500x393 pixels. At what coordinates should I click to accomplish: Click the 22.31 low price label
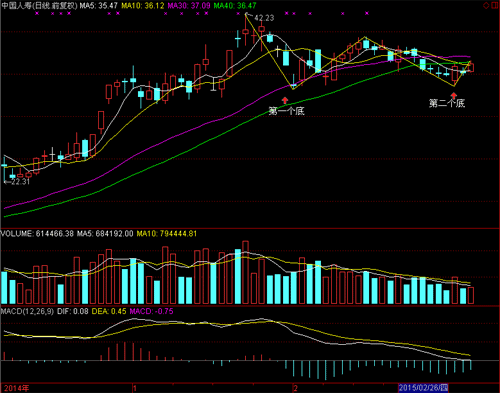[x=20, y=182]
